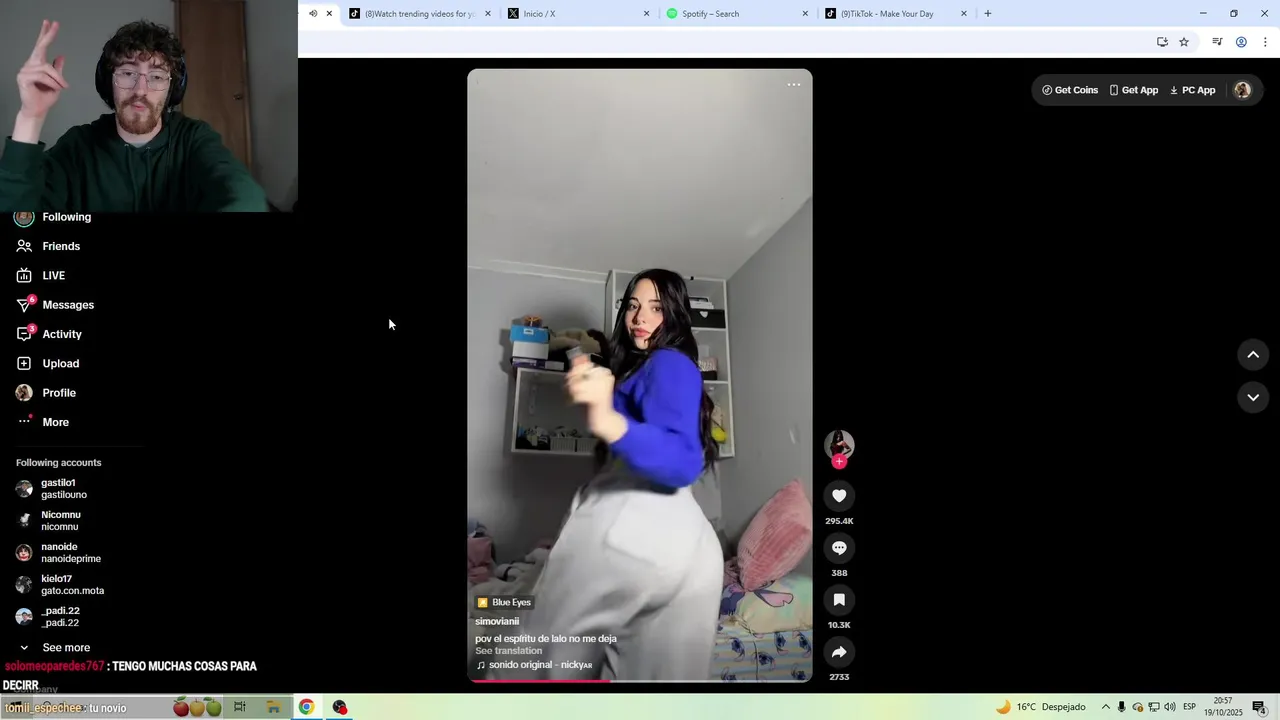1280x720 pixels.
Task: Download the PC App
Action: click(1192, 90)
